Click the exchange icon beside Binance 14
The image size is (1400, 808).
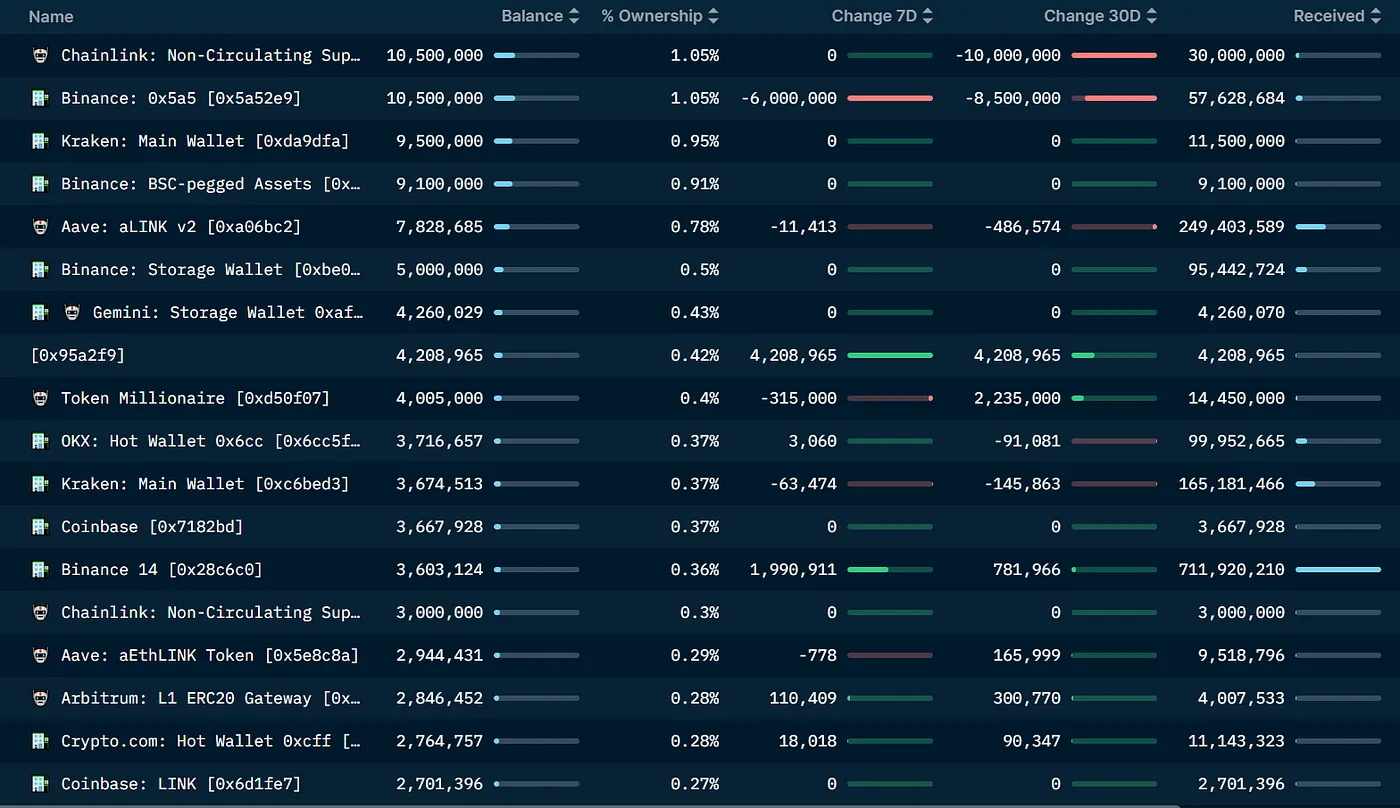click(40, 569)
